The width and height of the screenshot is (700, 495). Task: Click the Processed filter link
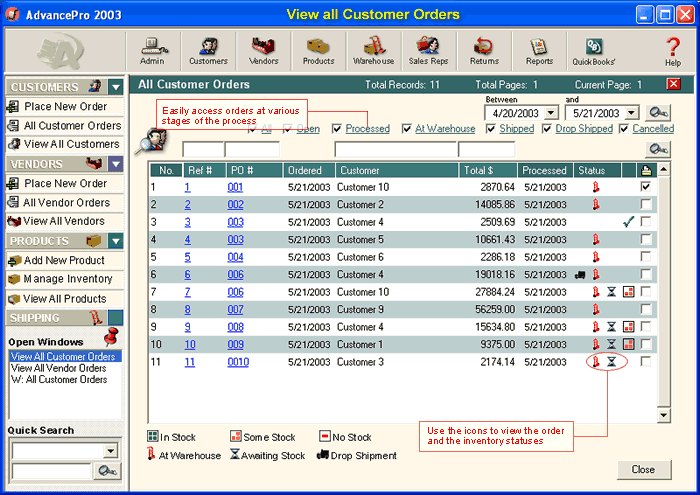point(367,129)
